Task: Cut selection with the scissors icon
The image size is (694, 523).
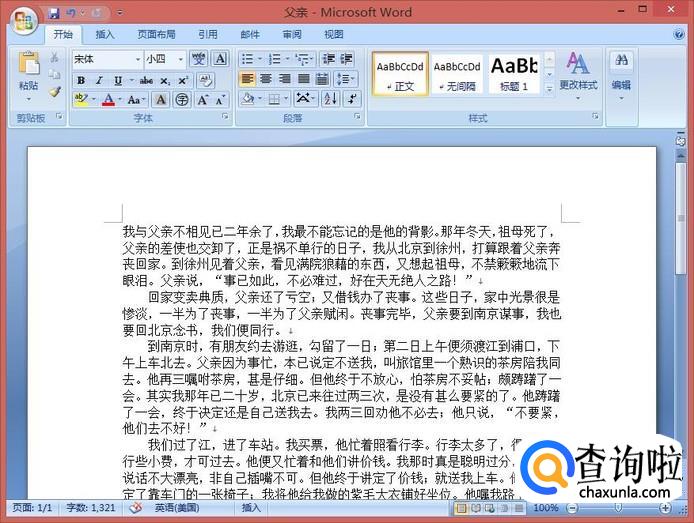Action: [x=54, y=58]
